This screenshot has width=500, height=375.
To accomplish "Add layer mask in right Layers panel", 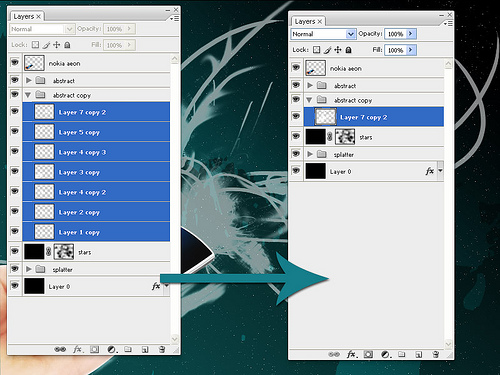I will click(368, 354).
